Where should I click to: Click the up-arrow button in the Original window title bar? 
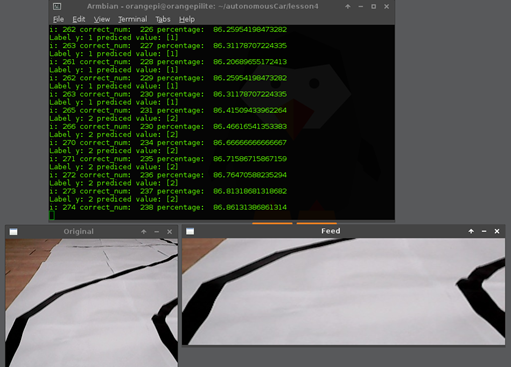(x=144, y=232)
